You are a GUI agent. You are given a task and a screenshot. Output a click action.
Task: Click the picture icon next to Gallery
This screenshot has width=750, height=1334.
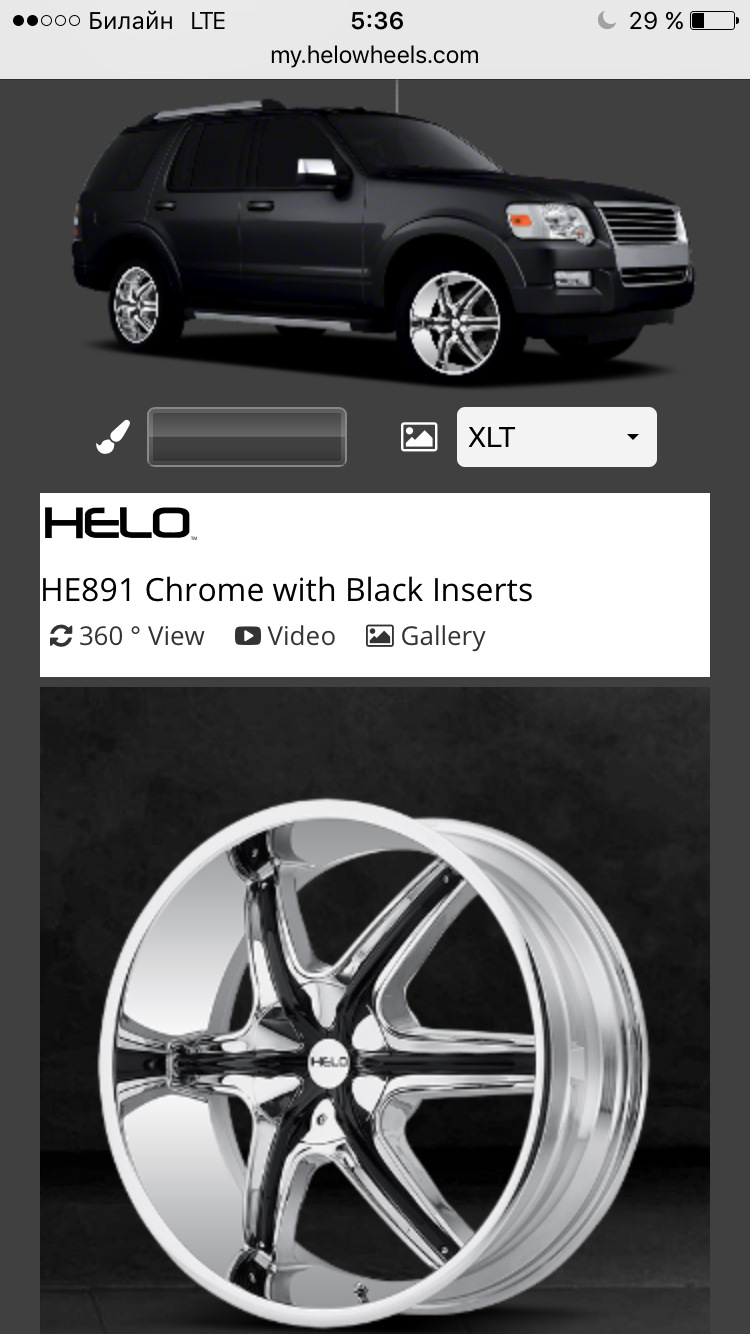[380, 636]
